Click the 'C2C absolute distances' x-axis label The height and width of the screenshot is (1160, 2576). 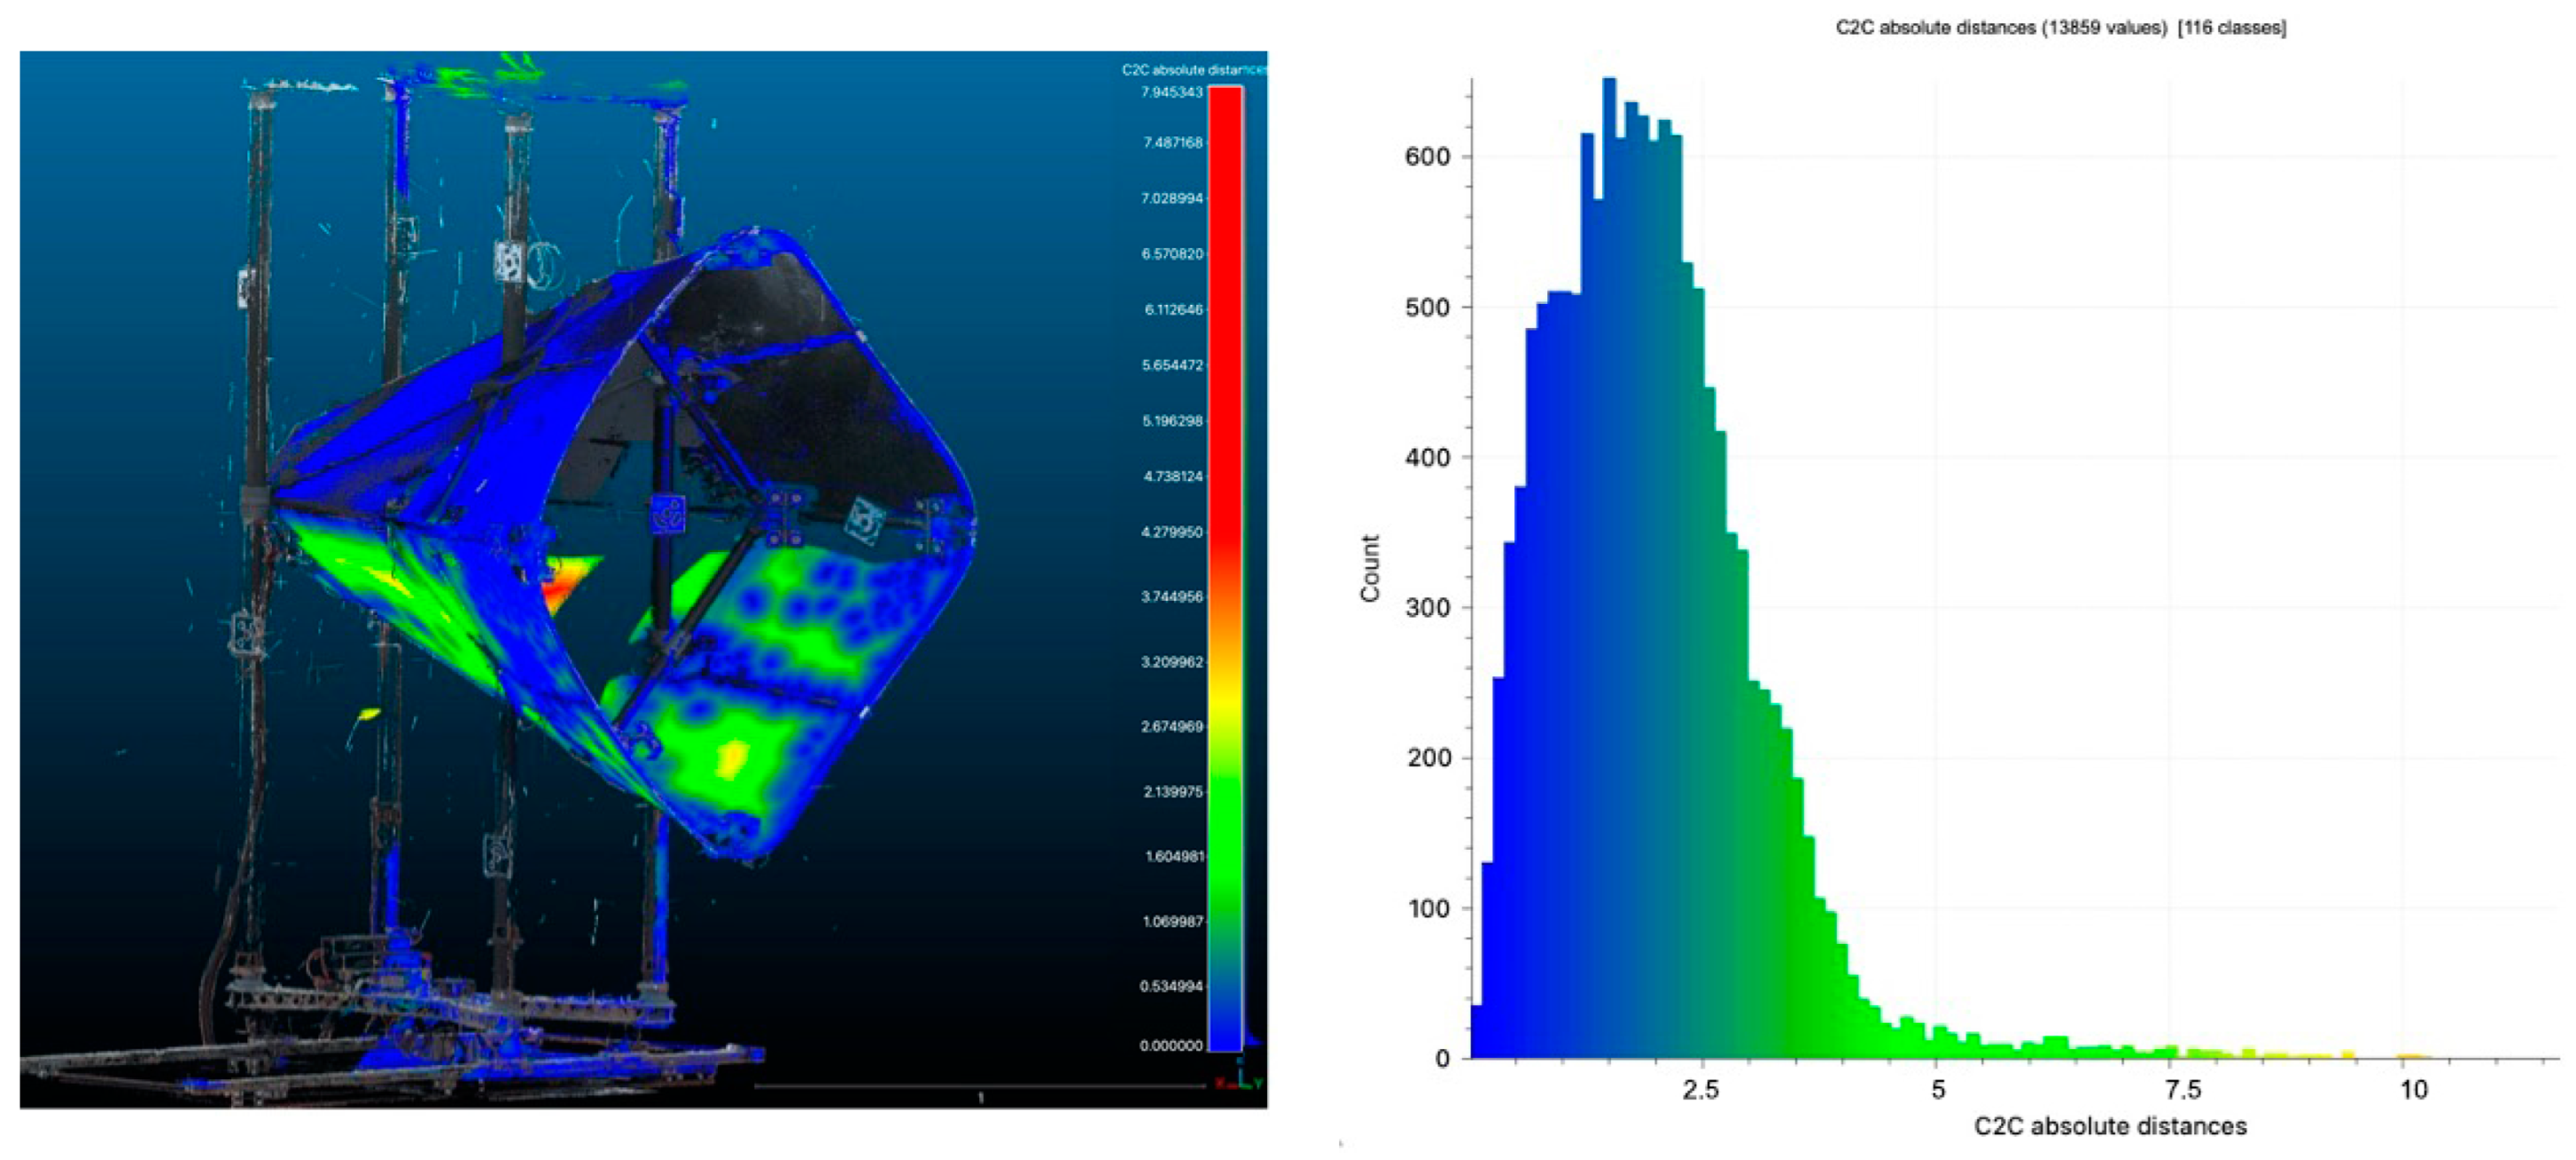click(2110, 1126)
